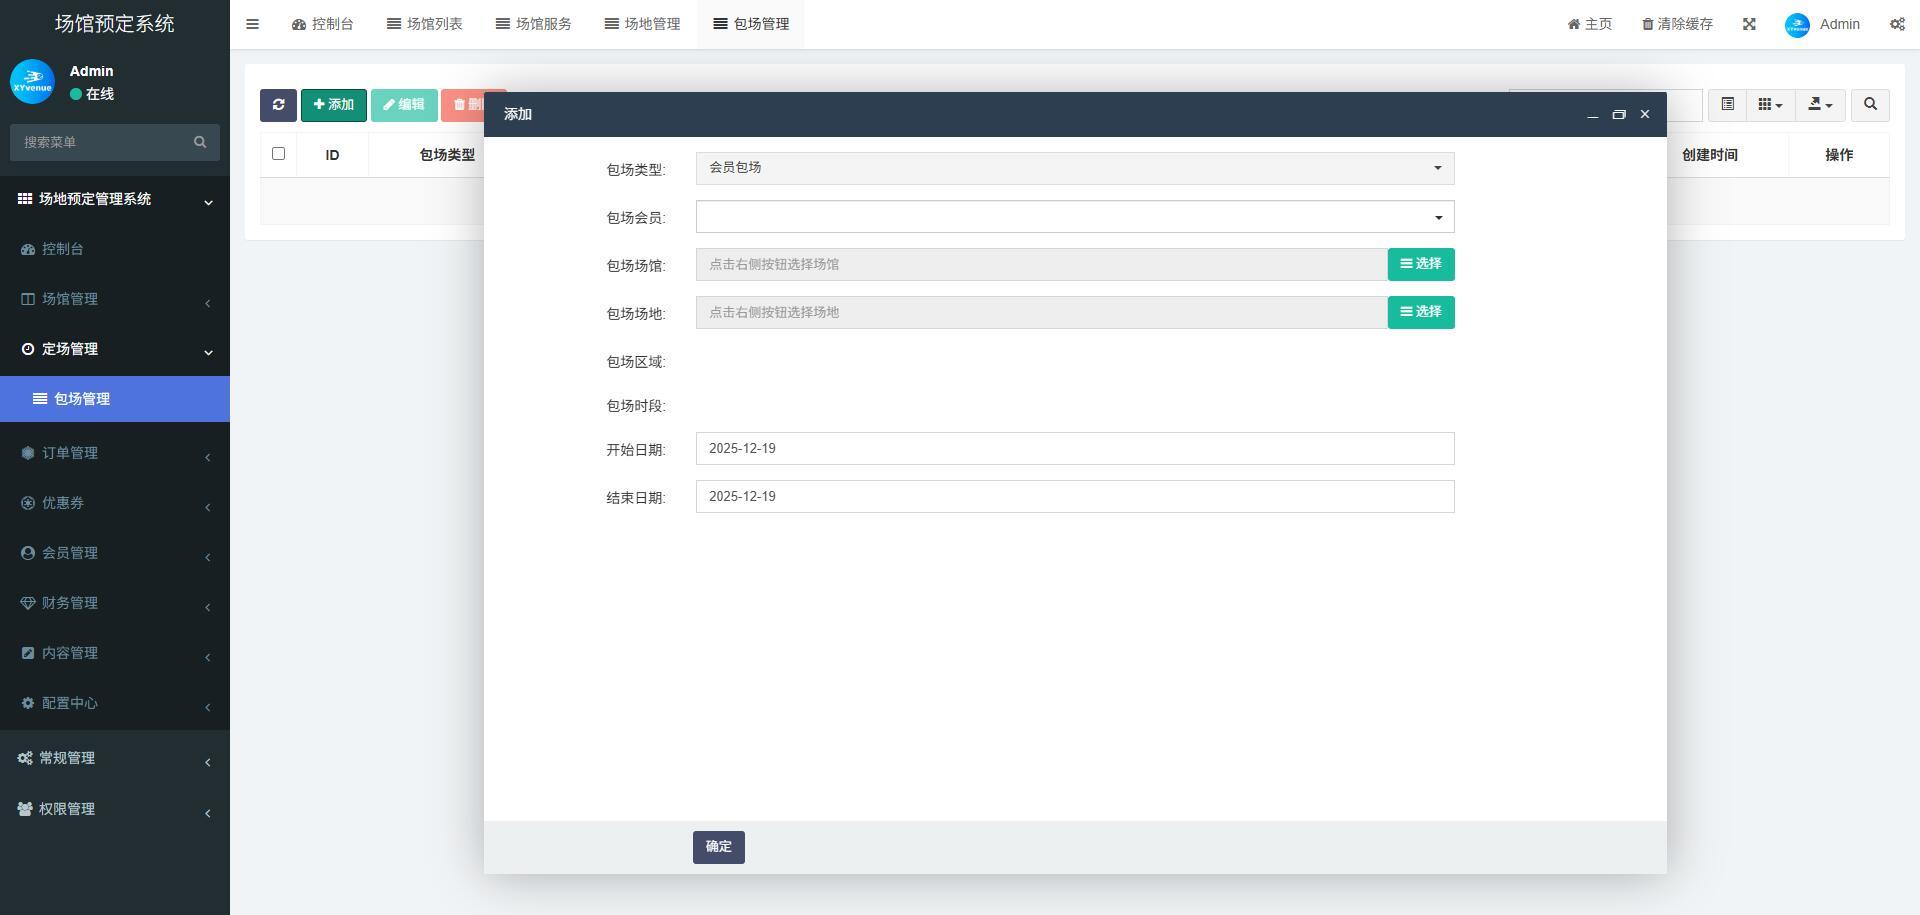Open the columns visibility dropdown

pyautogui.click(x=1770, y=105)
